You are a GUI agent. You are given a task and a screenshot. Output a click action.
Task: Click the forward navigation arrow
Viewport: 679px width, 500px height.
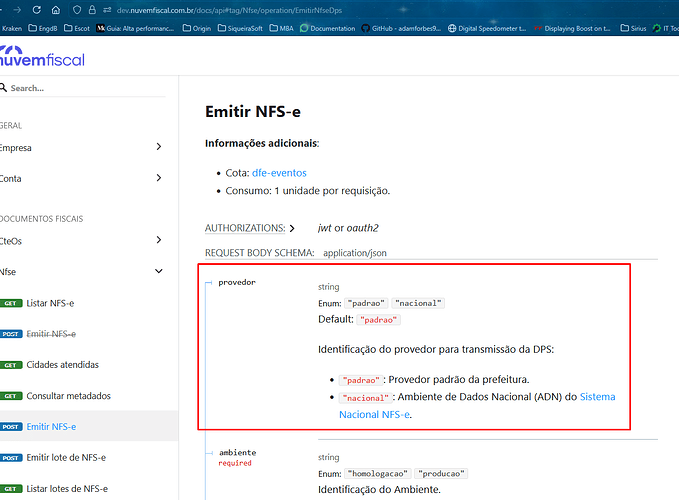tap(17, 10)
